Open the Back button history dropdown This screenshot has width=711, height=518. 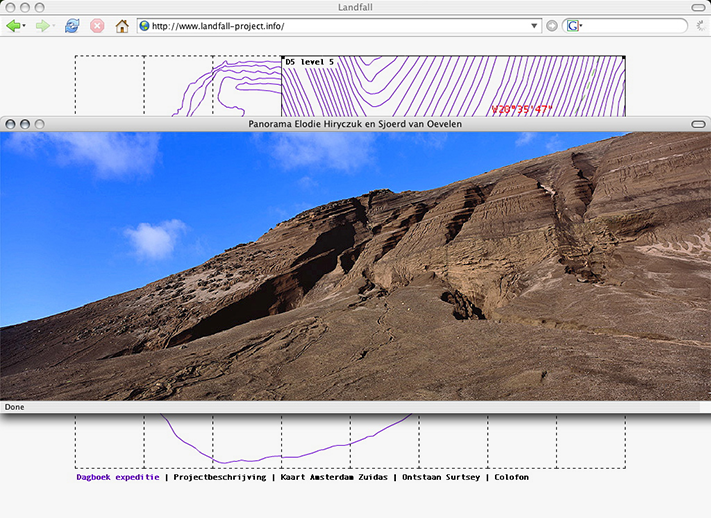25,26
